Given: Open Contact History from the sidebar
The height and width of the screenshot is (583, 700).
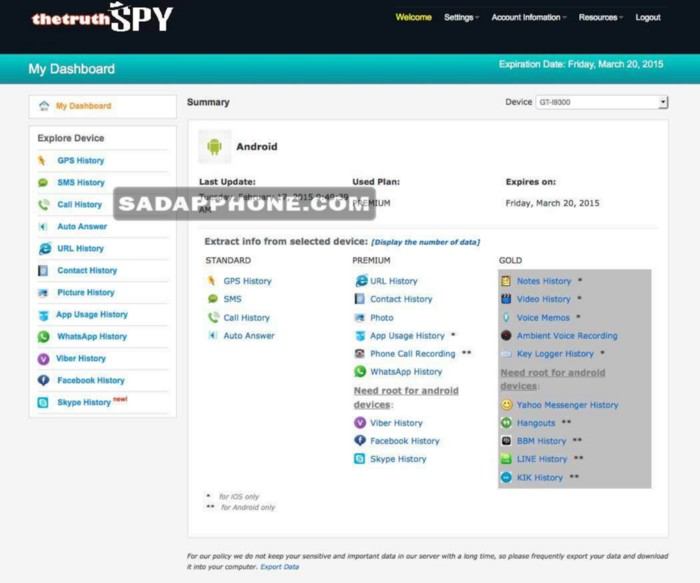Looking at the screenshot, I should (87, 271).
